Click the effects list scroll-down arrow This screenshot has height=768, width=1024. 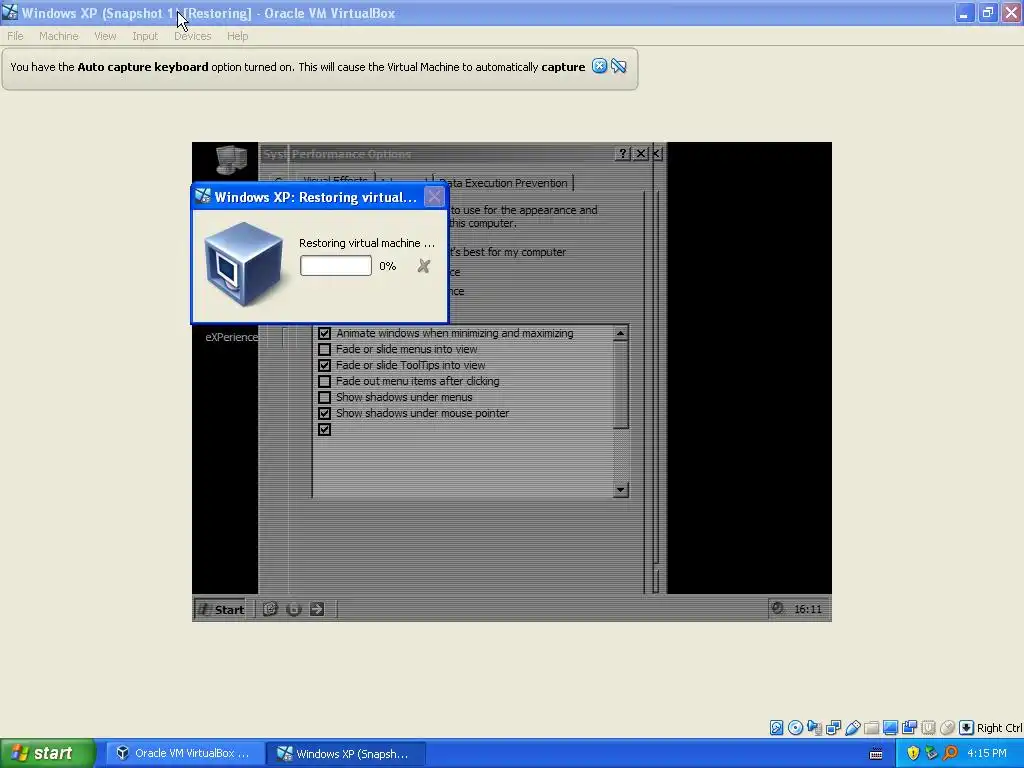(x=620, y=490)
